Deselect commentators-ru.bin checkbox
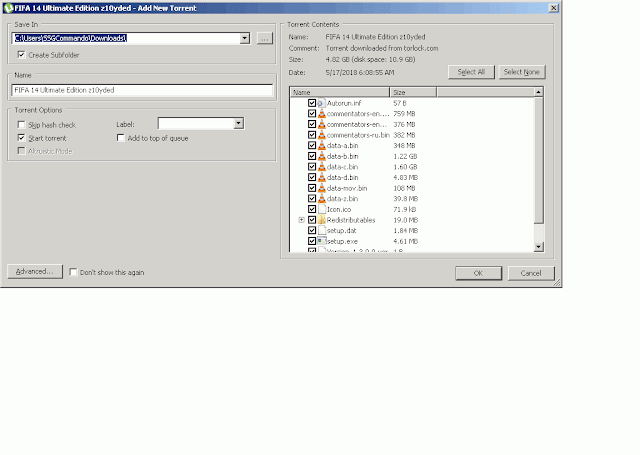Viewport: 640px width, 455px height. pyautogui.click(x=312, y=135)
